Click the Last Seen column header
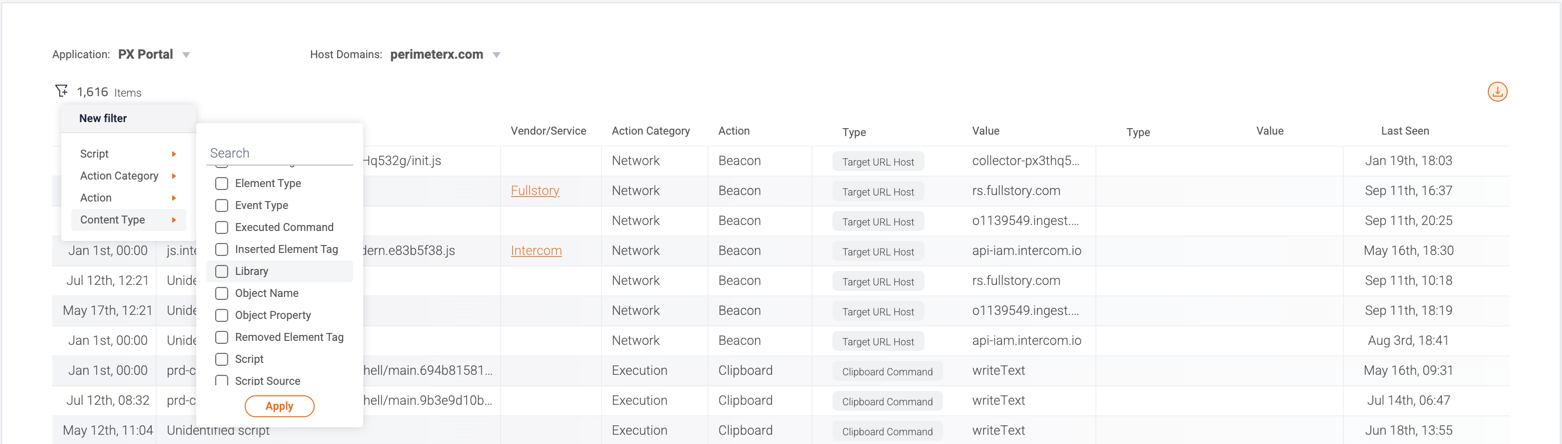The width and height of the screenshot is (1562, 444). click(1405, 131)
